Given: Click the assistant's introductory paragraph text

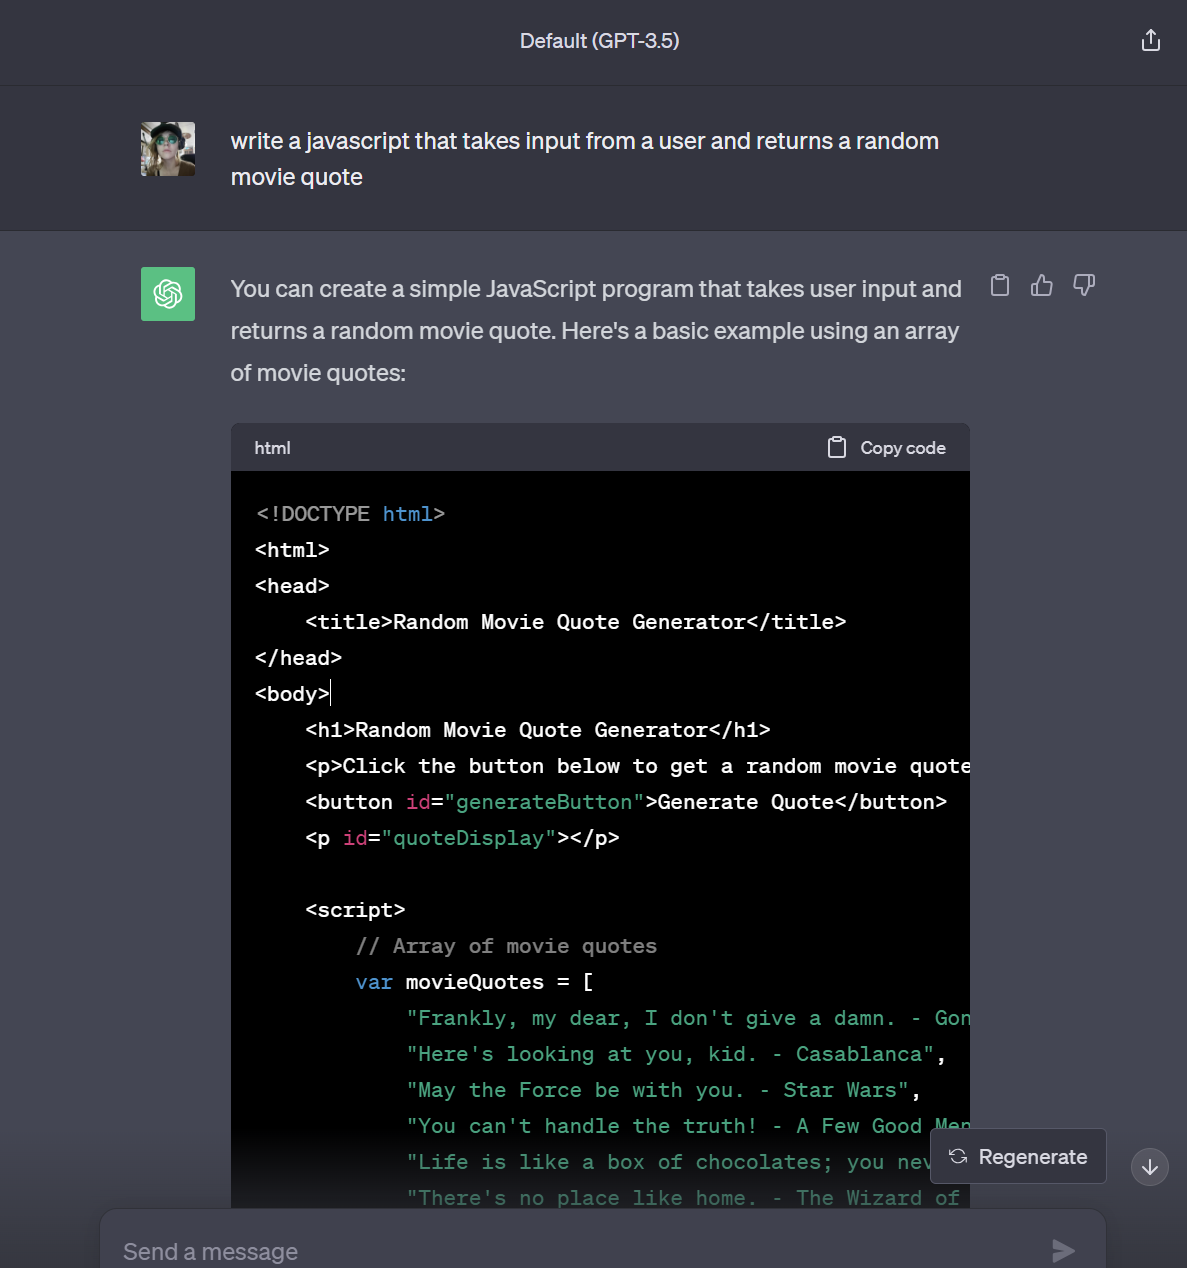Looking at the screenshot, I should tap(595, 331).
